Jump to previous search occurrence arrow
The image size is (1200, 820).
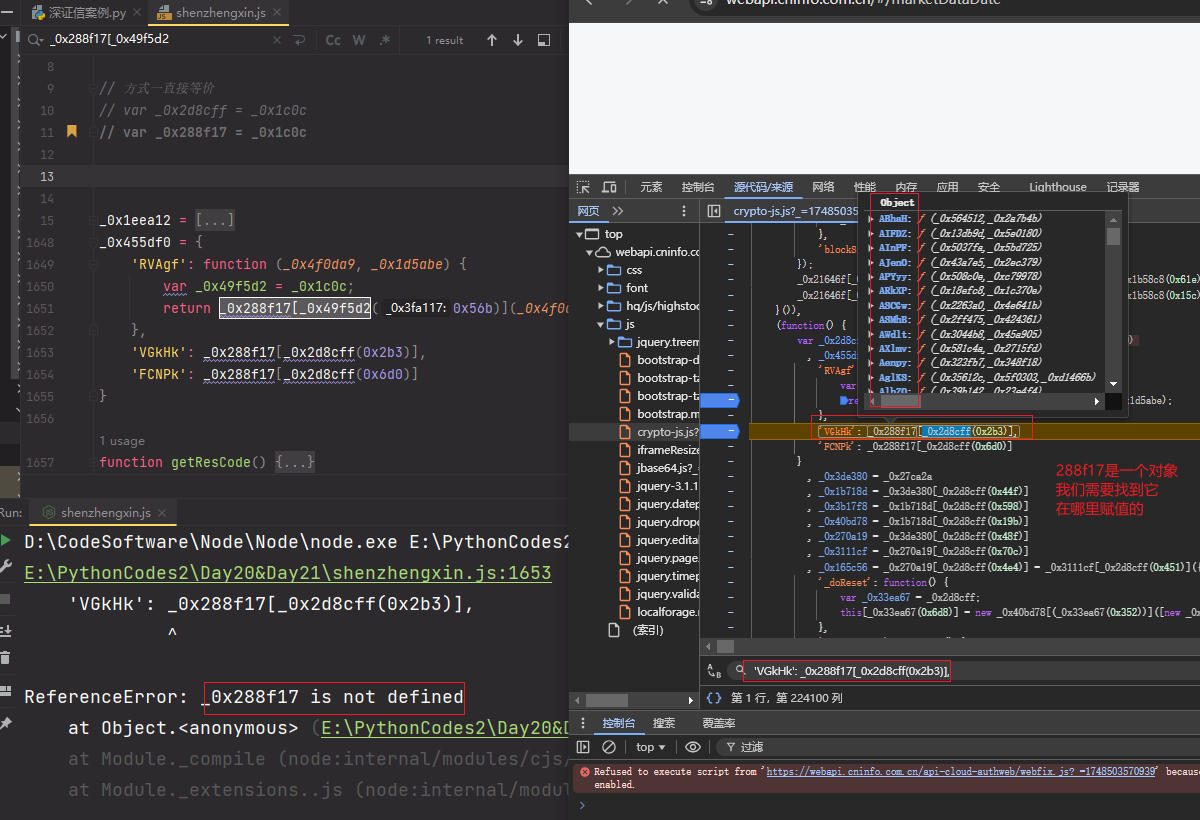tap(492, 40)
